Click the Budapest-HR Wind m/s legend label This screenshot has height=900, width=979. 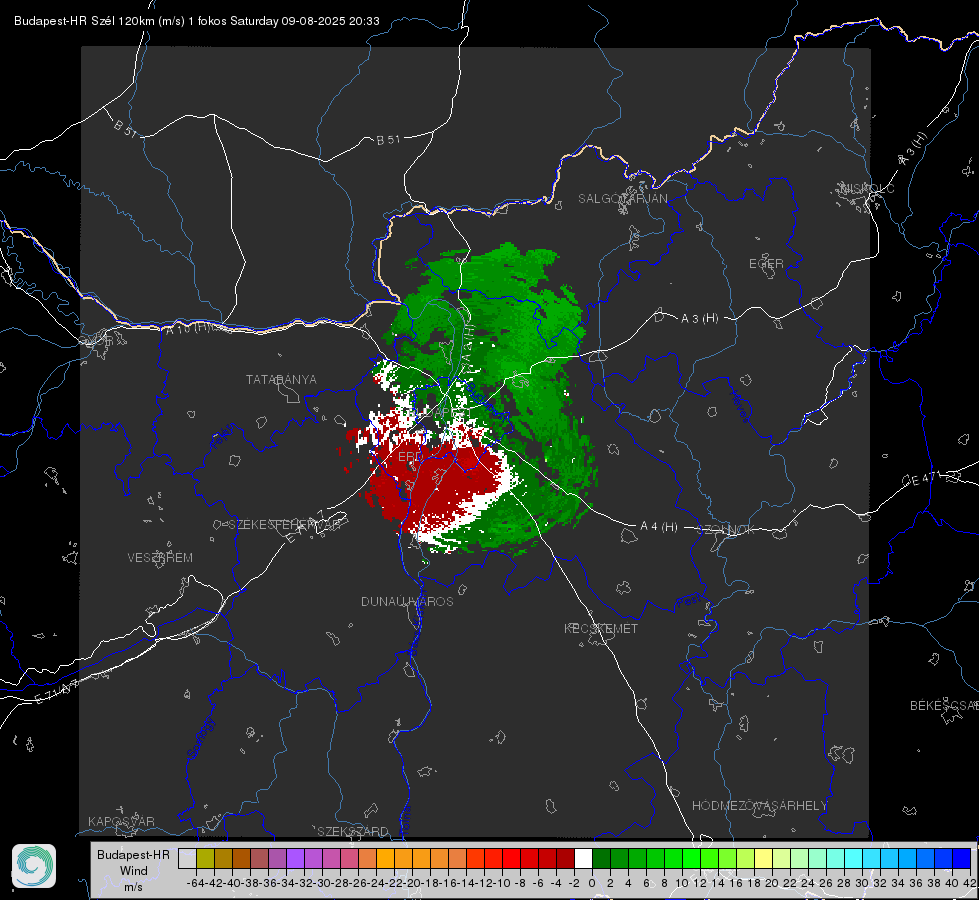coord(134,871)
